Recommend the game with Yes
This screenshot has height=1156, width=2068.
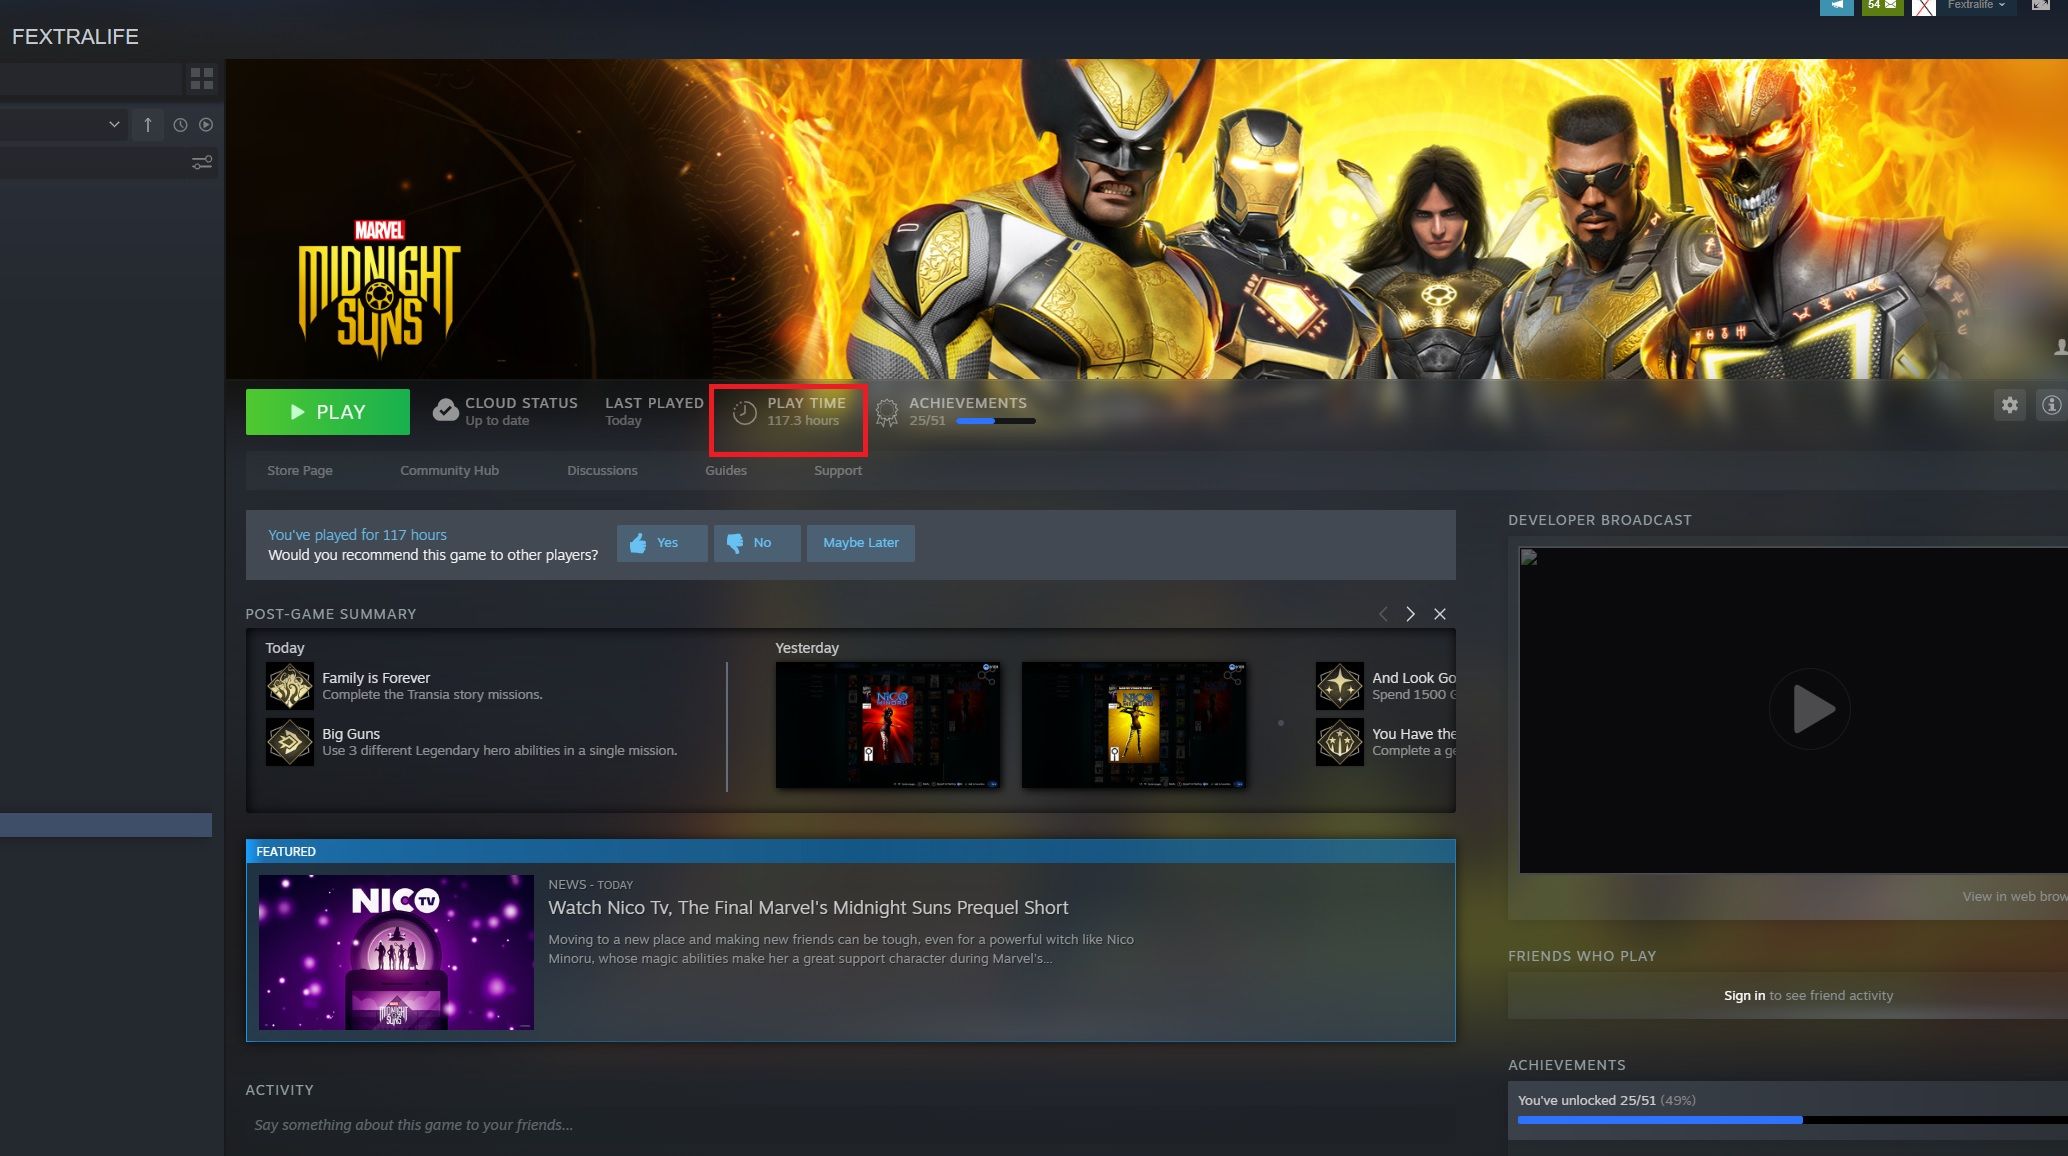pyautogui.click(x=662, y=543)
